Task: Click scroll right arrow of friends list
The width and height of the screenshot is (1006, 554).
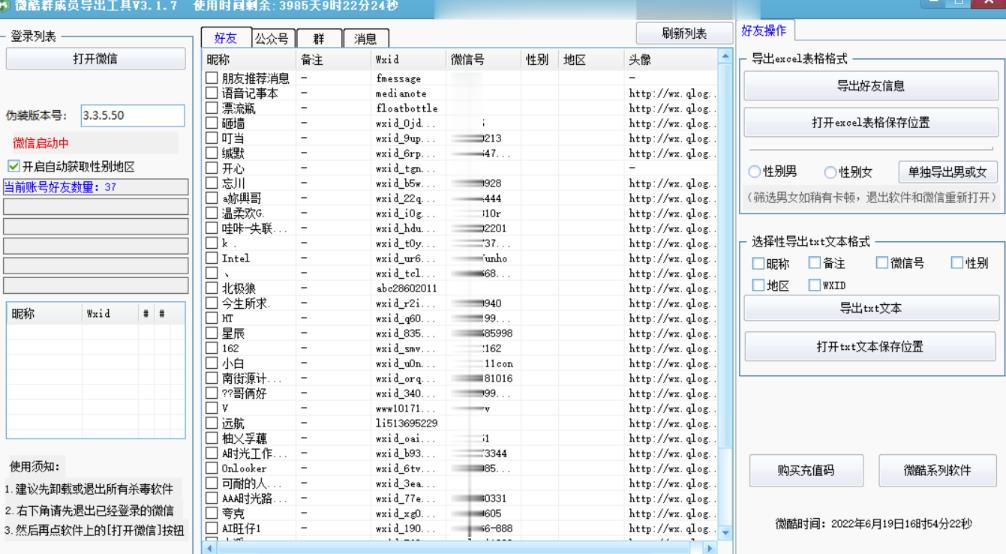Action: 709,548
